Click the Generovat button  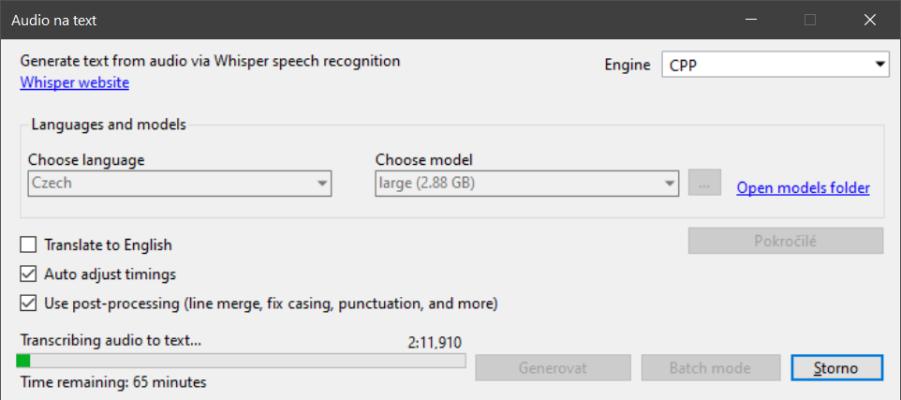[x=553, y=367]
